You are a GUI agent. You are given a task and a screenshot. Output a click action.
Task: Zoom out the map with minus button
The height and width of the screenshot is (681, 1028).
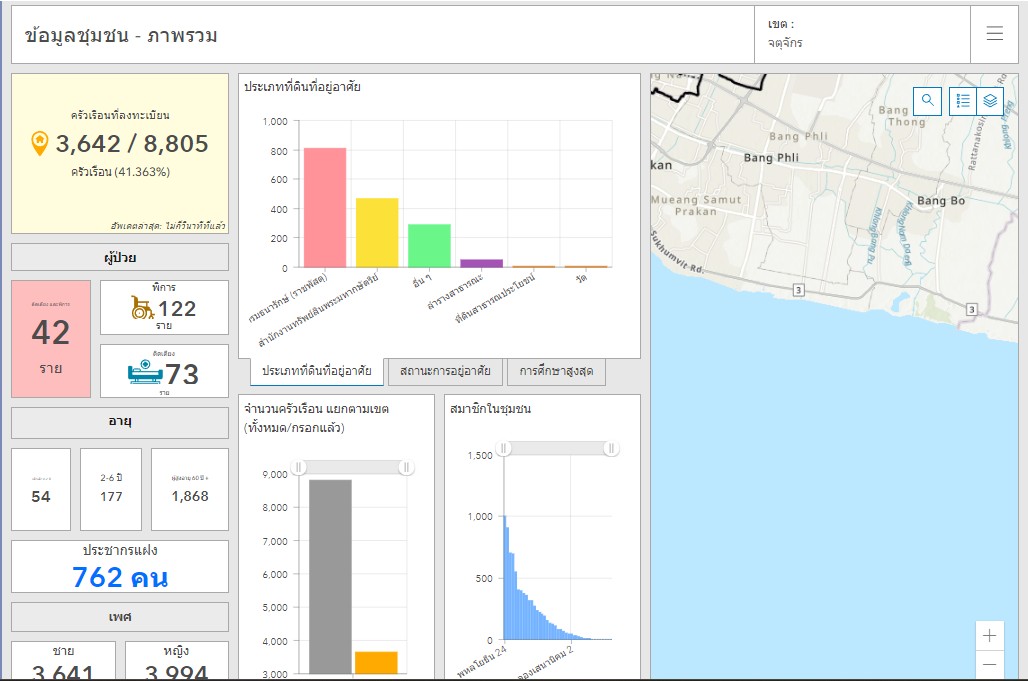[x=989, y=664]
